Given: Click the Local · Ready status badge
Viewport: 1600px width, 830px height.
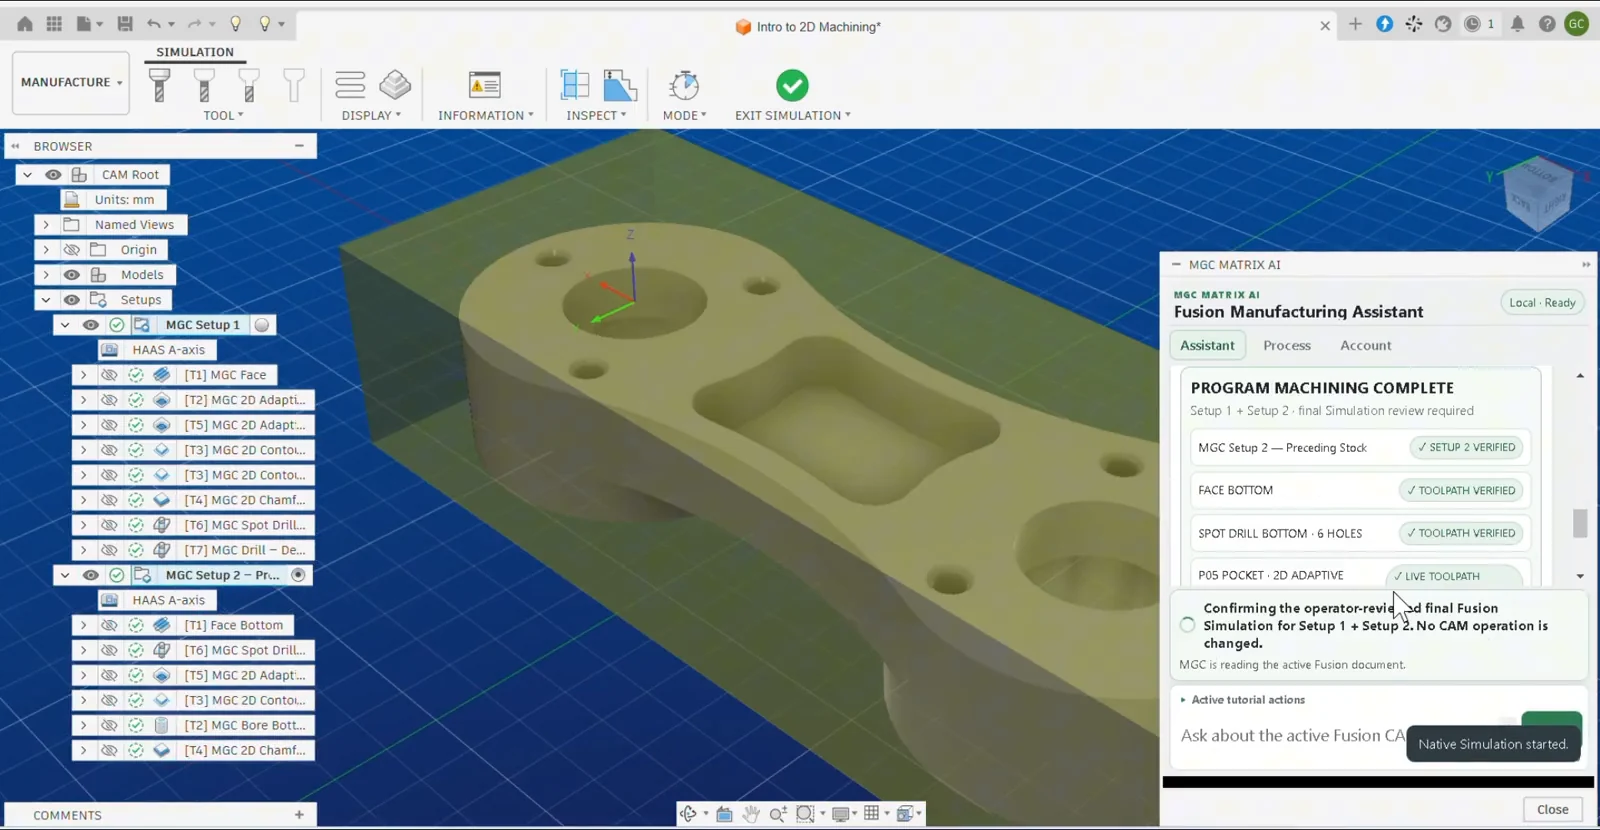Looking at the screenshot, I should click(1542, 303).
